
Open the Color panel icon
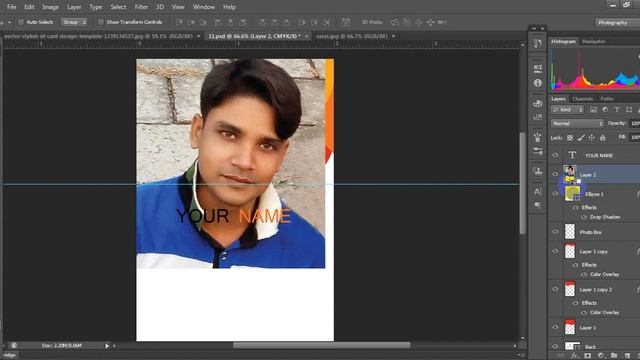point(538,103)
